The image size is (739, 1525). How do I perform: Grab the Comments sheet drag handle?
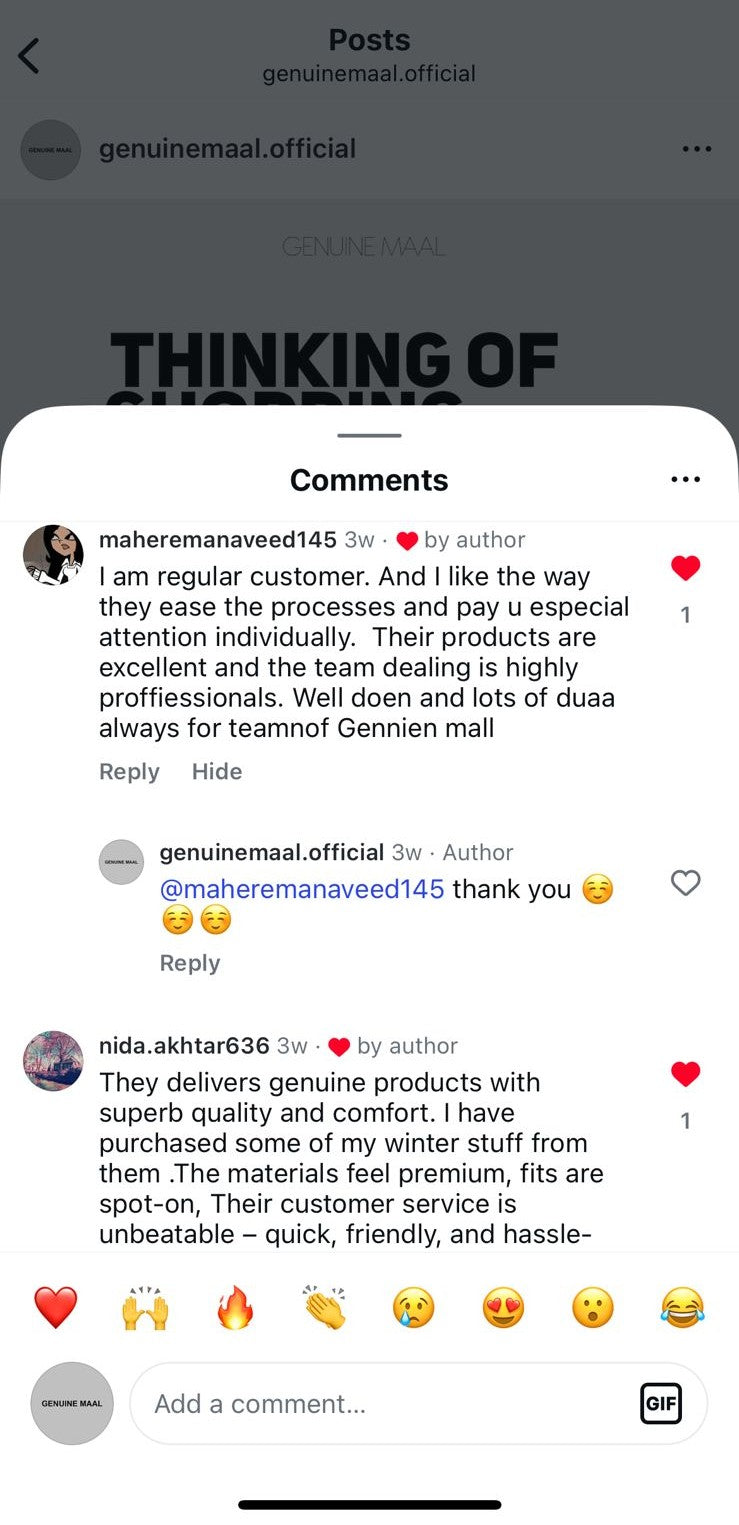click(x=369, y=435)
